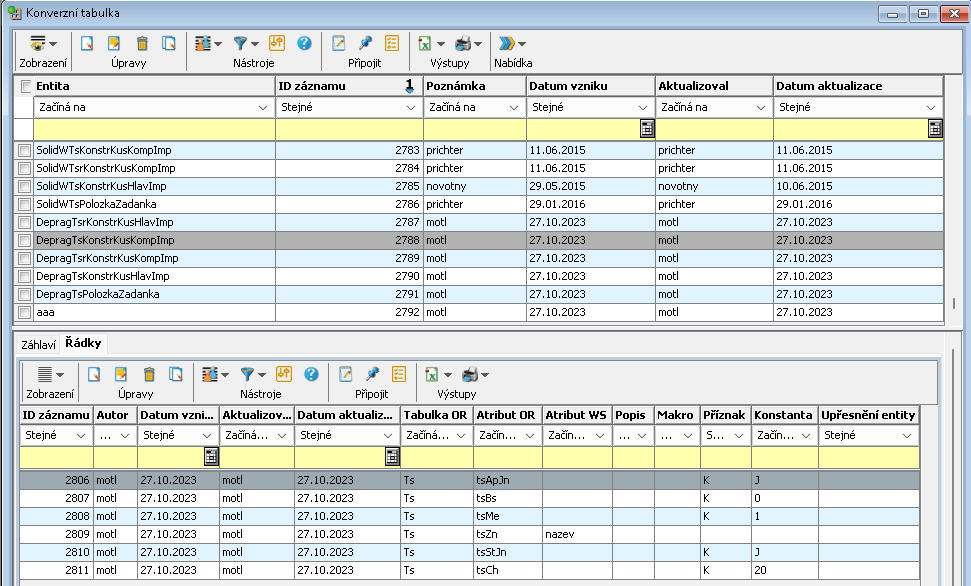
Task: Switch to the Záhlaví tab
Action: pos(39,344)
